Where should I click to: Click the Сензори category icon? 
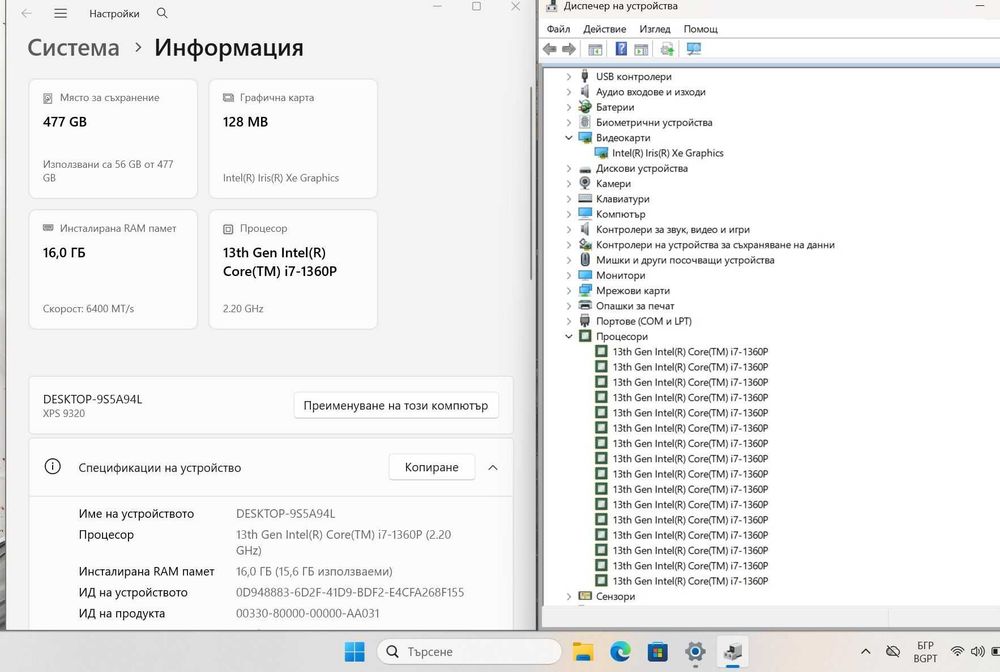(585, 596)
